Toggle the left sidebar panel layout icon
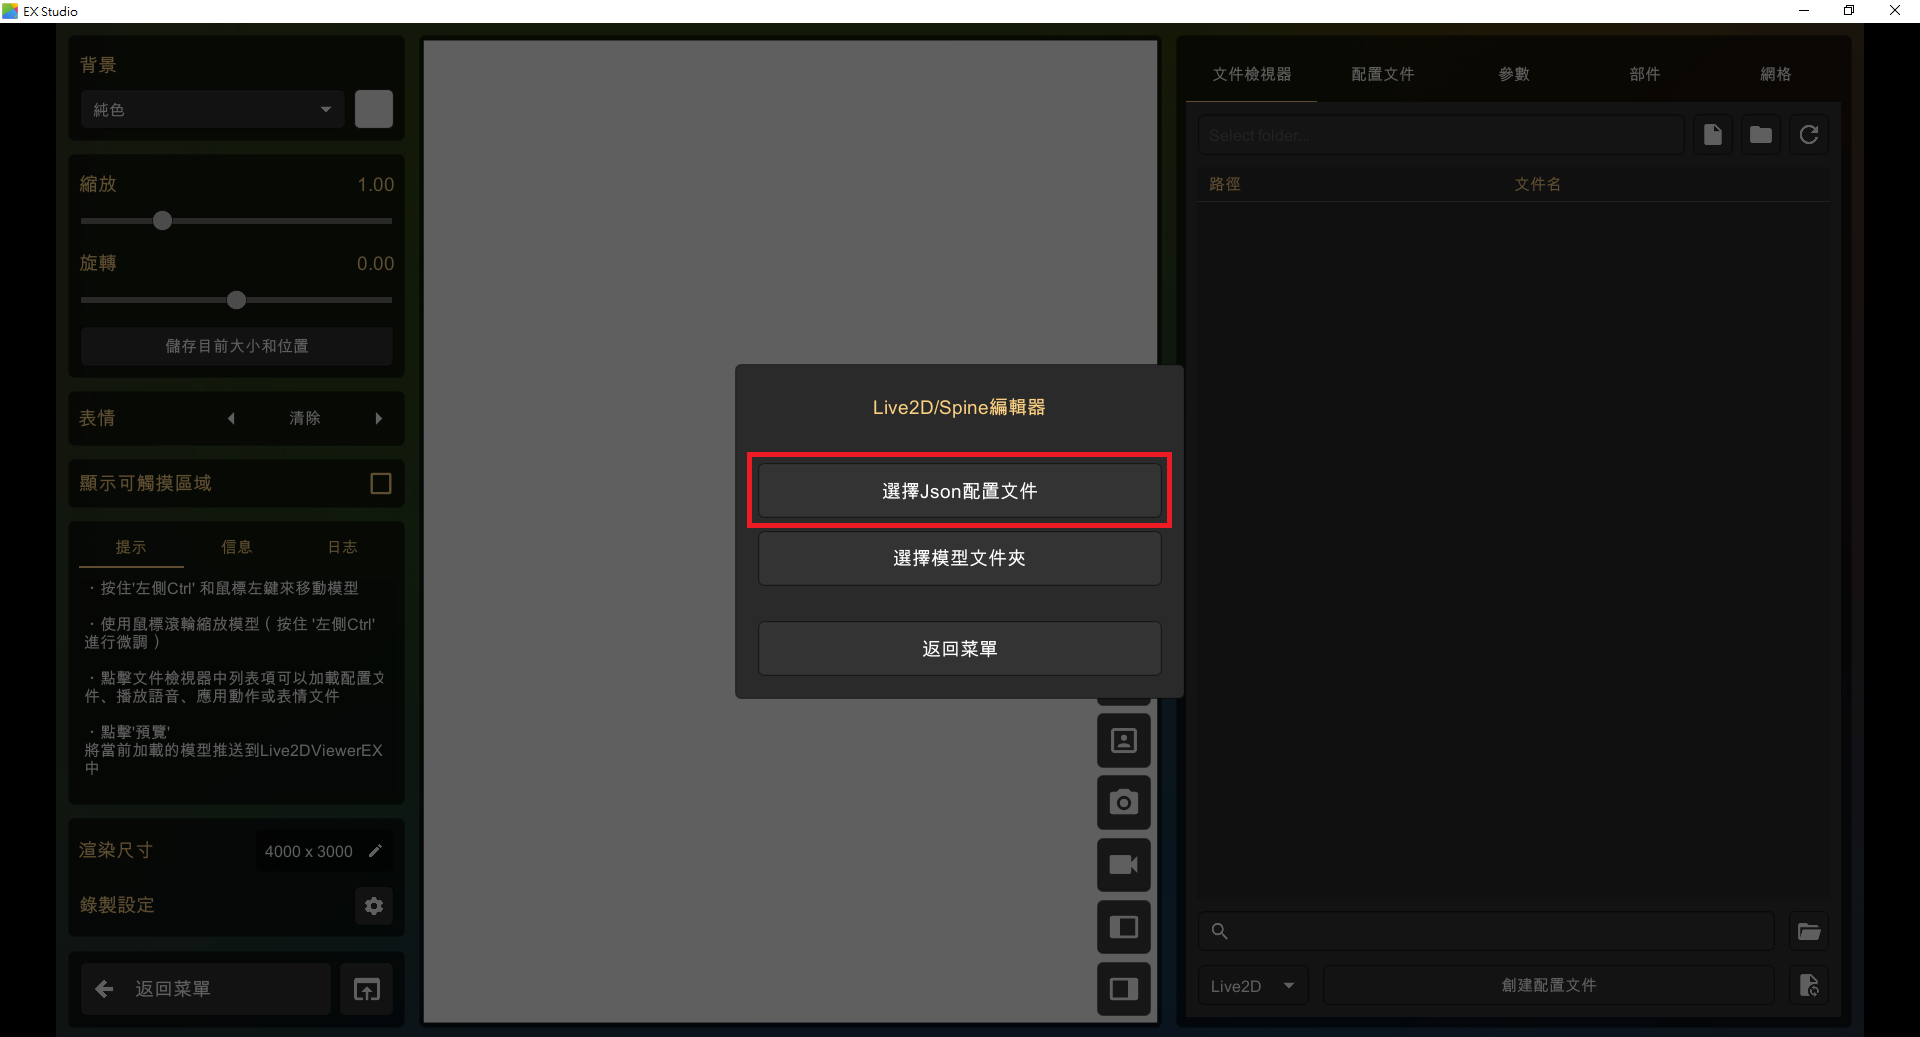The width and height of the screenshot is (1920, 1037). [1123, 927]
